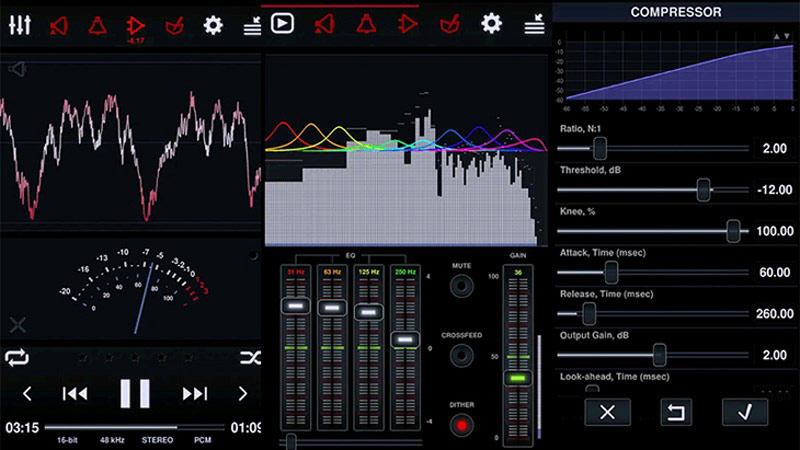800x450 pixels.
Task: Toggle the Mute knob
Action: click(x=461, y=287)
